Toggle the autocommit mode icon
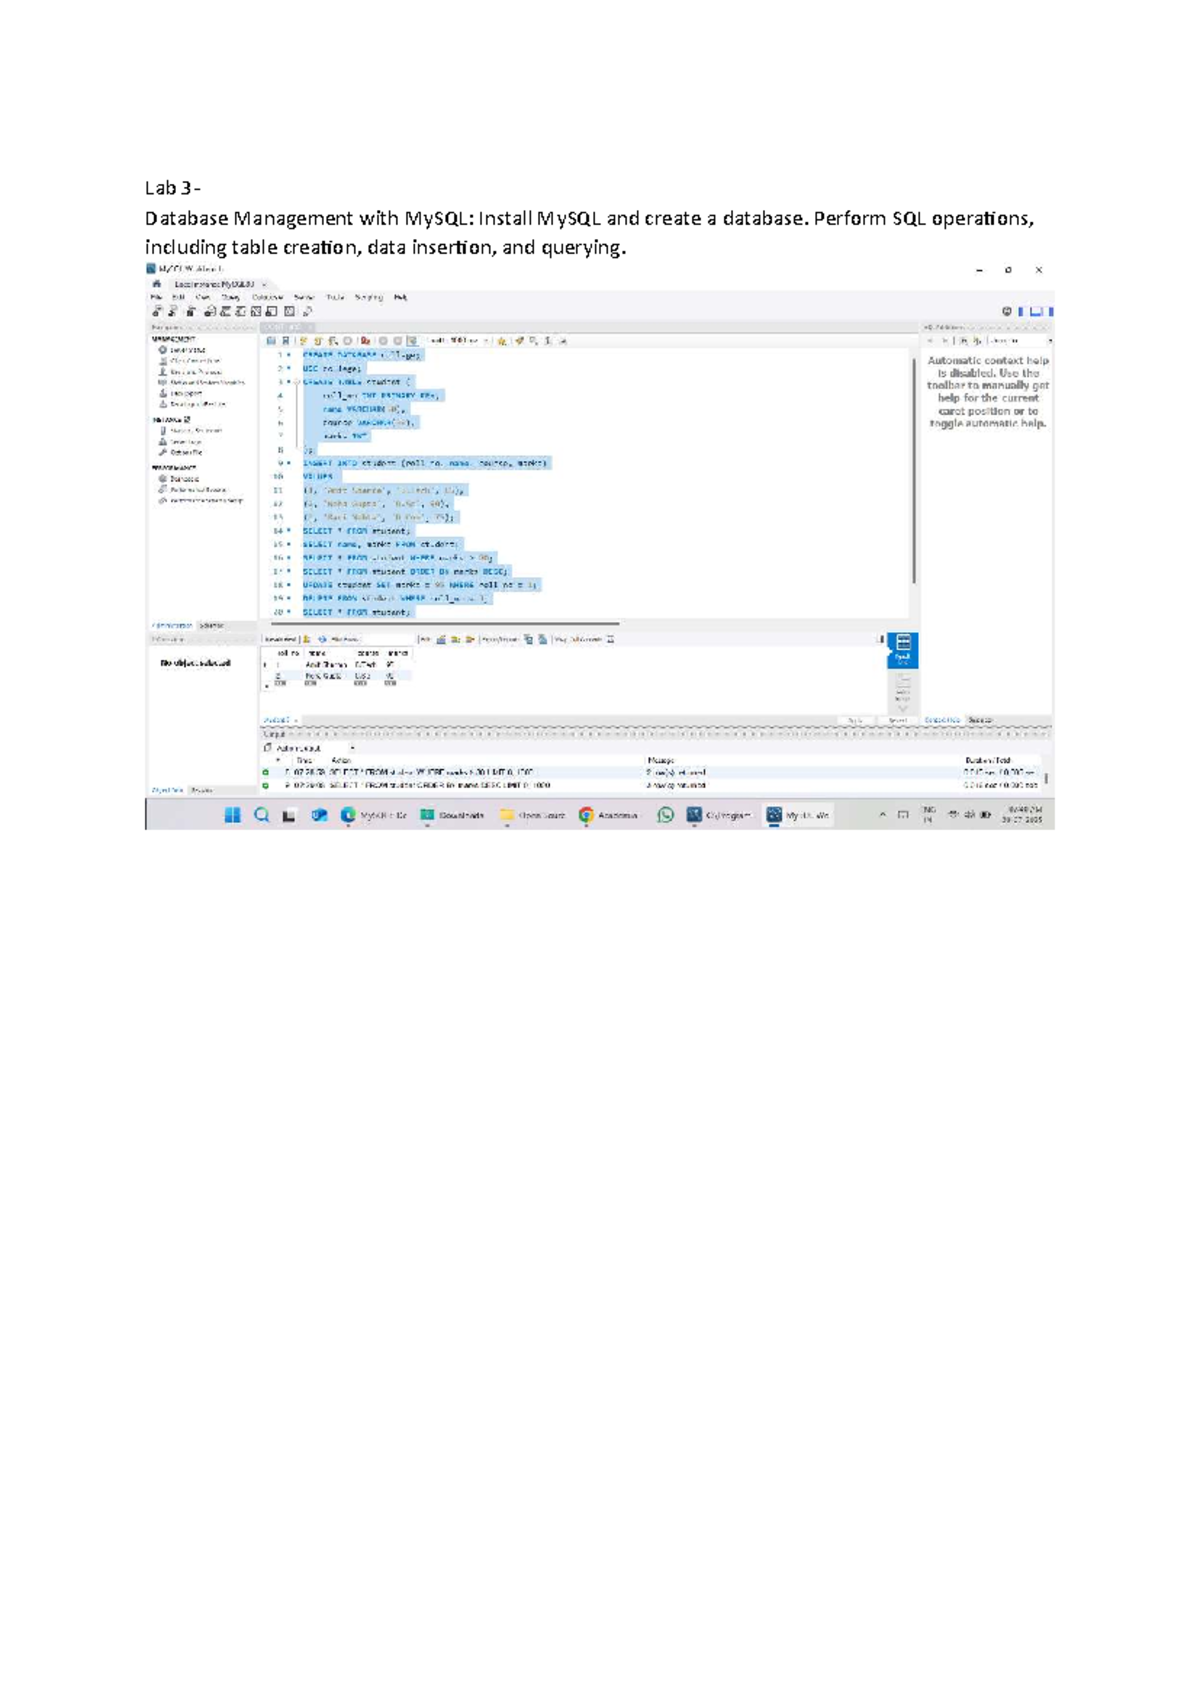This screenshot has height=1696, width=1200. [x=412, y=341]
